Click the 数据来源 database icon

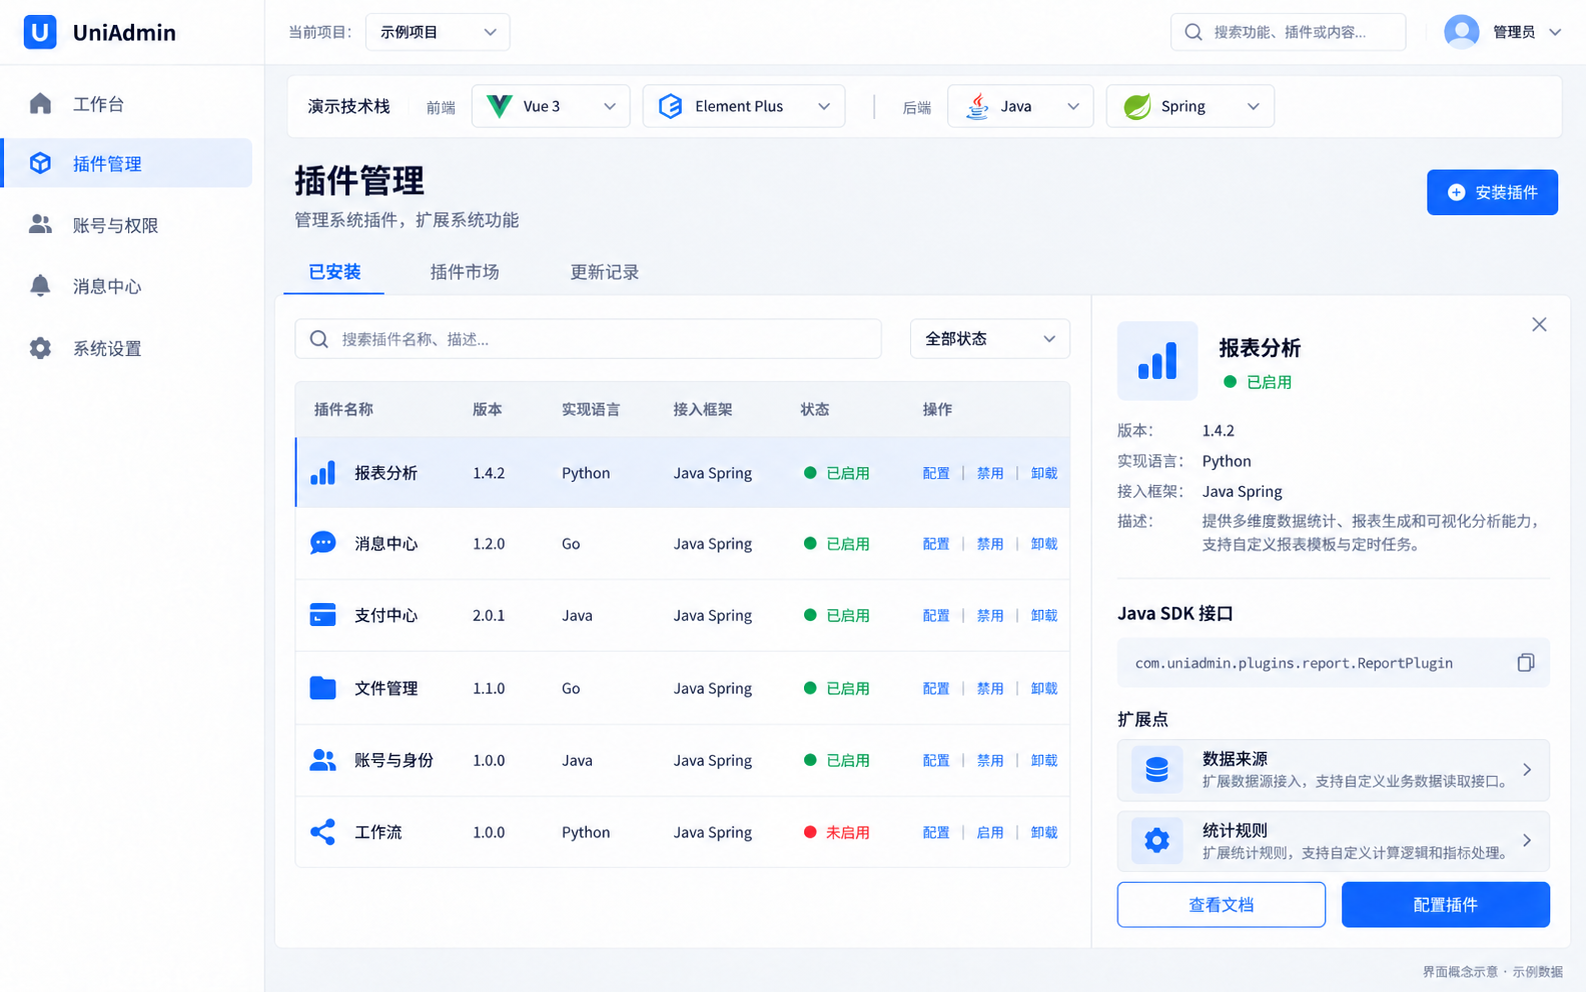(1157, 770)
